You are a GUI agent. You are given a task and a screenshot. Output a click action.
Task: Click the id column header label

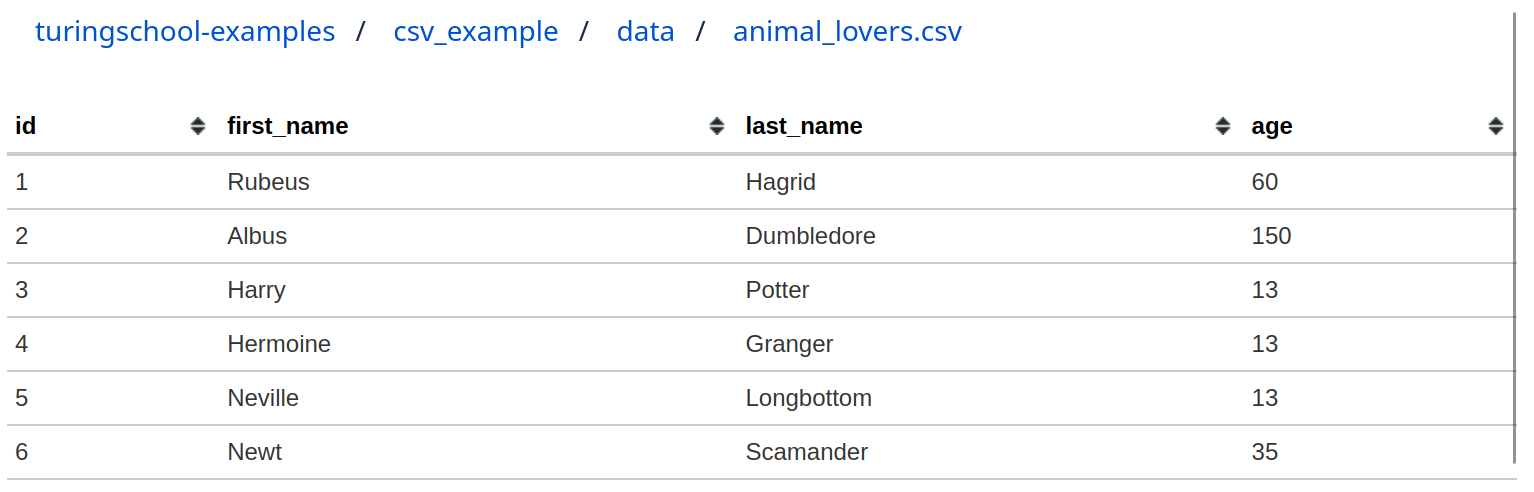(x=26, y=126)
